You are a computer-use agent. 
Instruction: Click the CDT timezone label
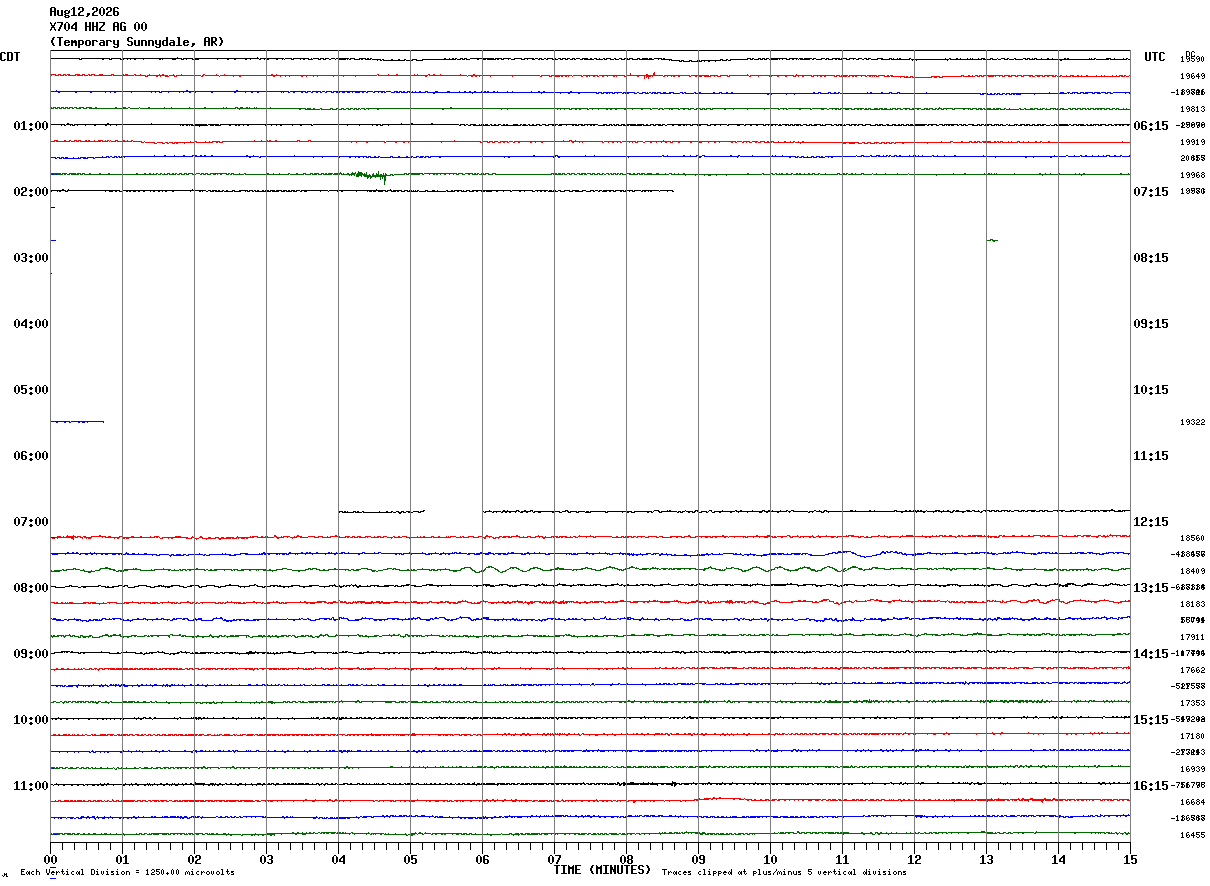coord(10,57)
